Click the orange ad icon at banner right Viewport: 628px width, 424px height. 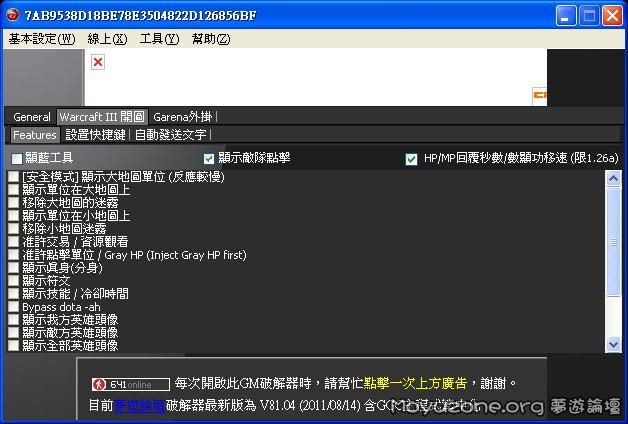[539, 95]
